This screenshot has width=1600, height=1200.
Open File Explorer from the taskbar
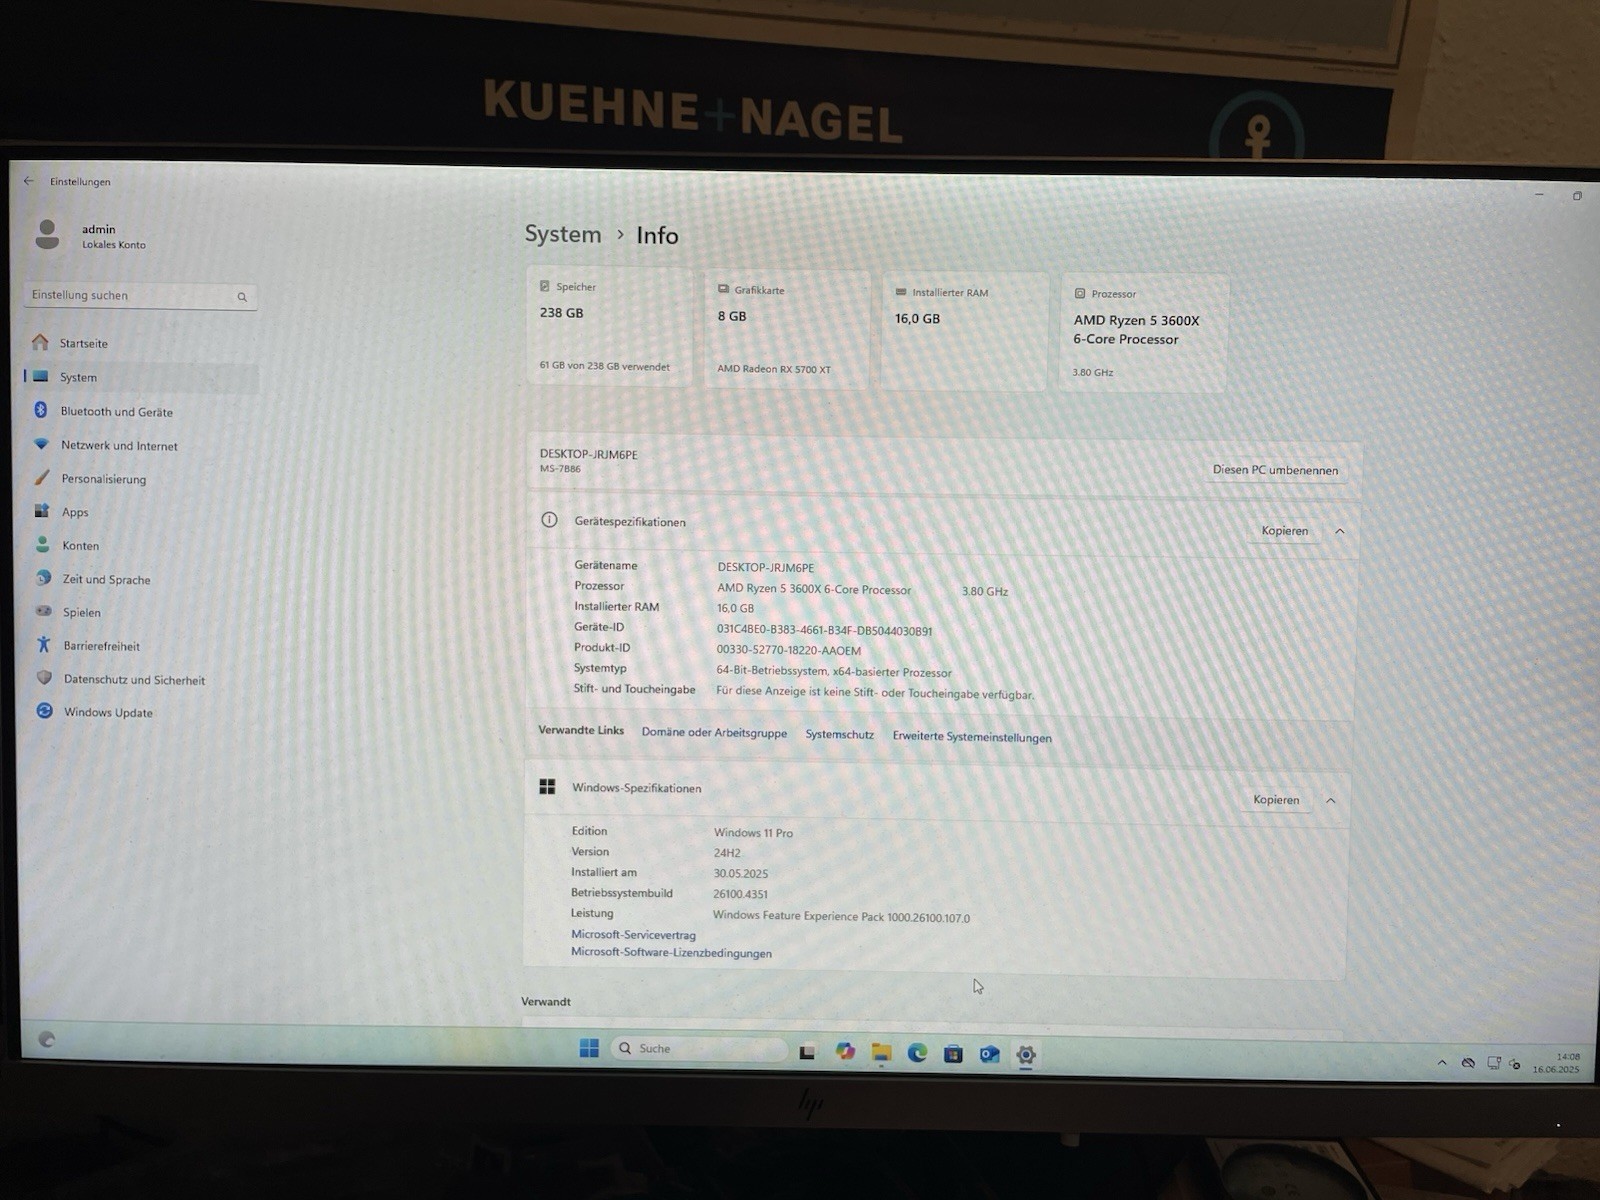click(881, 1052)
